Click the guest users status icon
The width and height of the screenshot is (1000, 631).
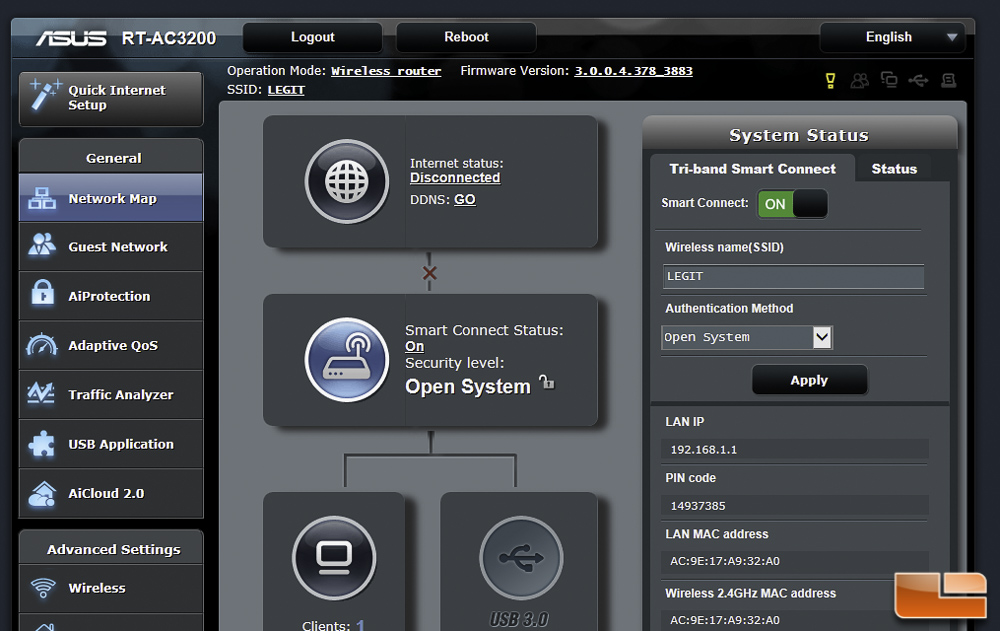(x=860, y=80)
